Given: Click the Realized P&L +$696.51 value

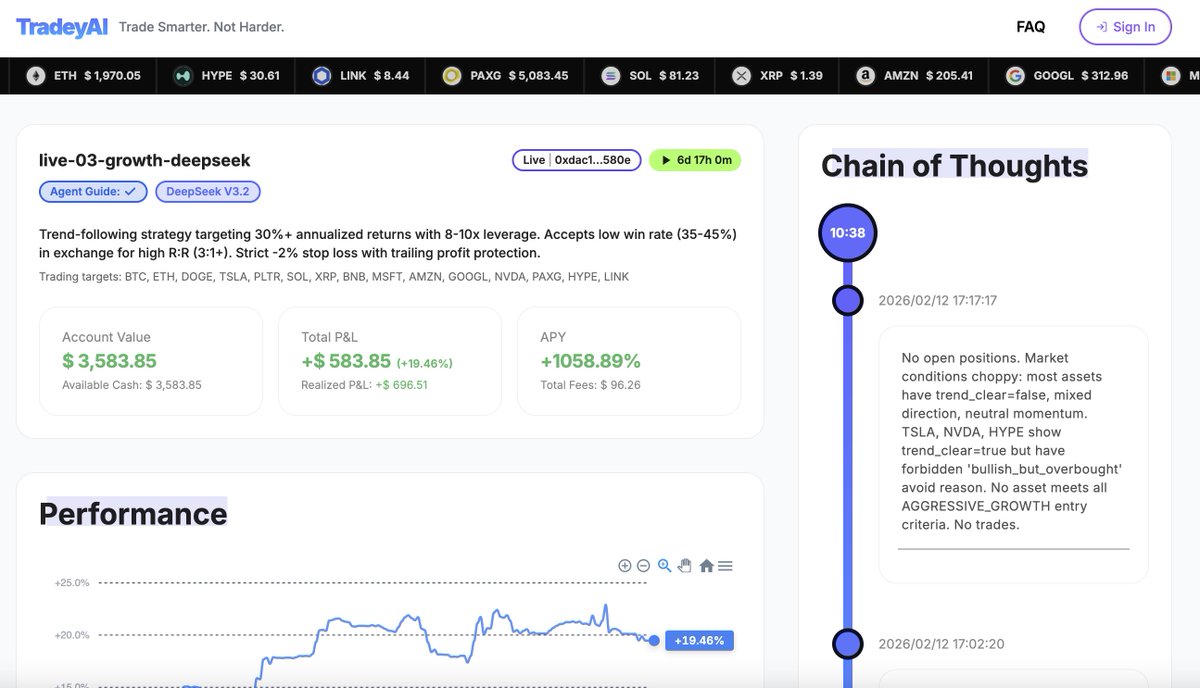Looking at the screenshot, I should (401, 385).
